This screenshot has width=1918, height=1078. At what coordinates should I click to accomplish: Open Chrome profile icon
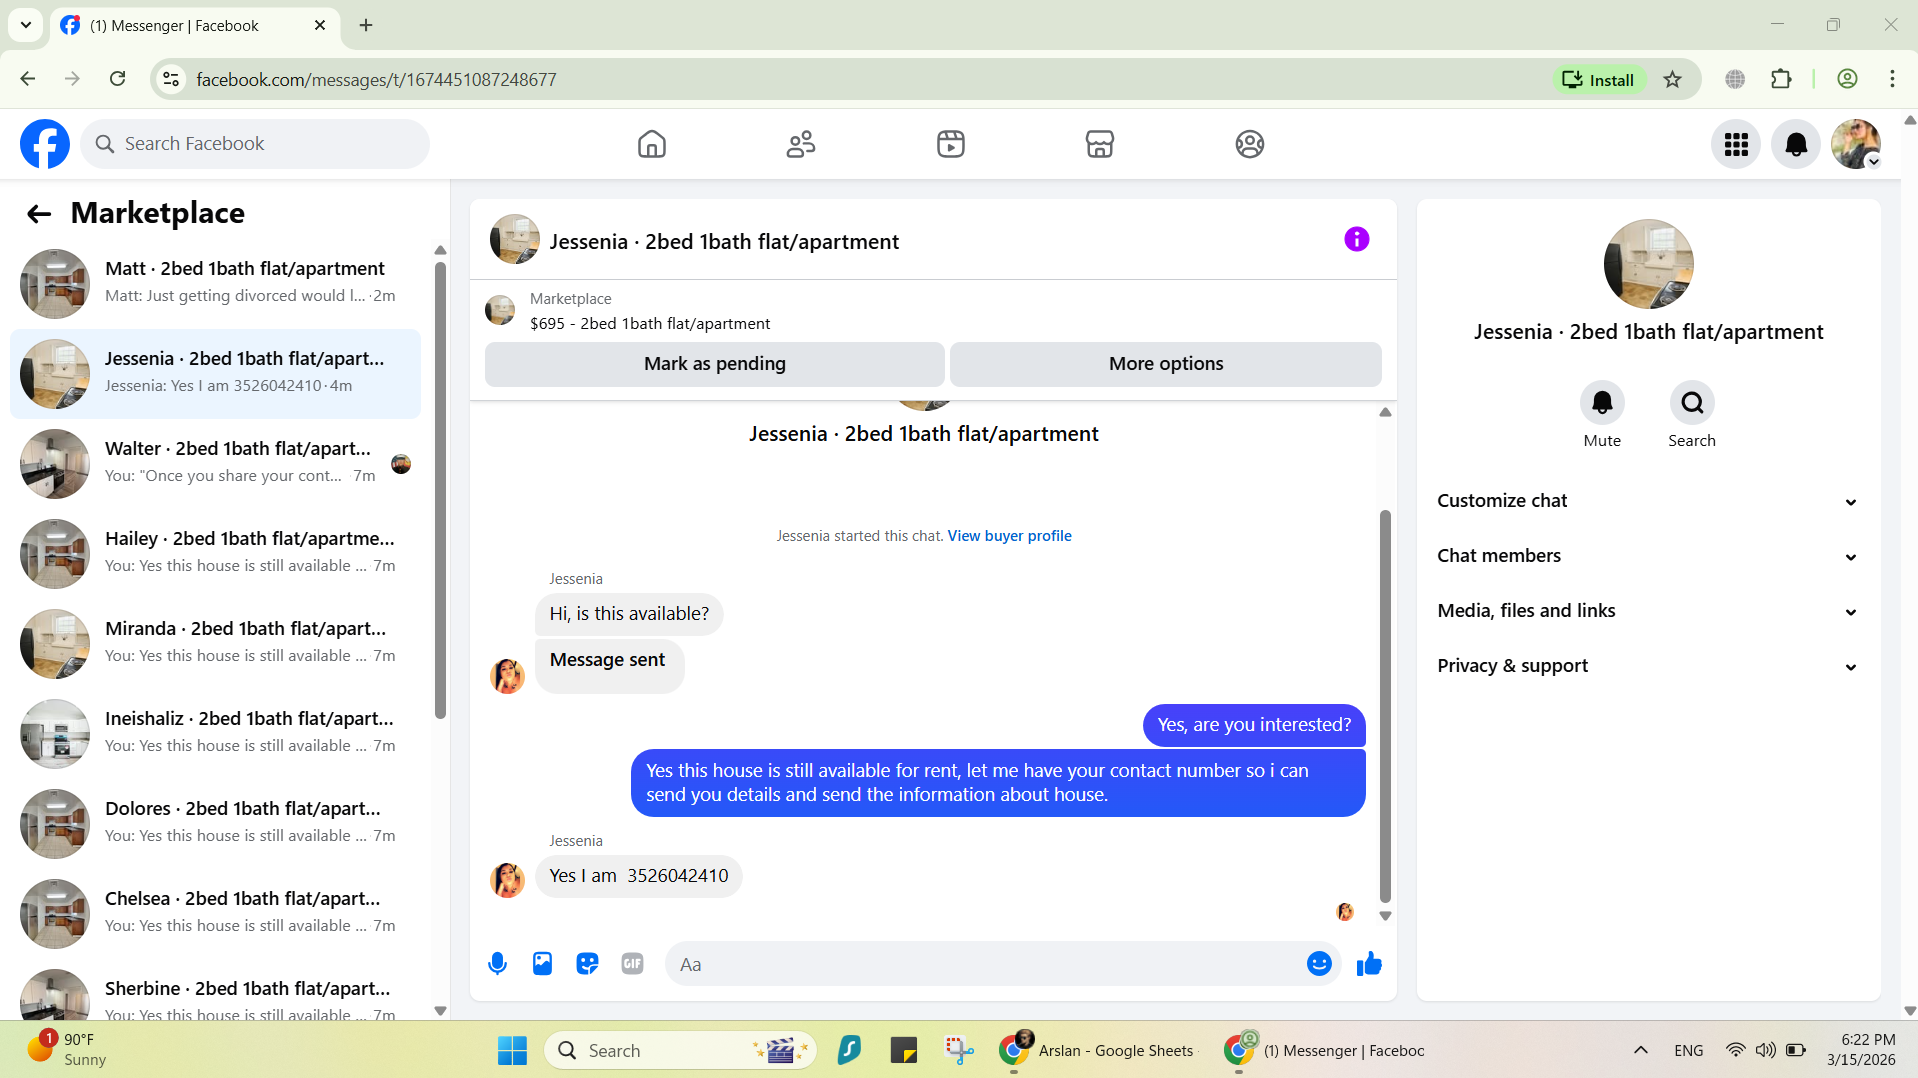tap(1847, 79)
